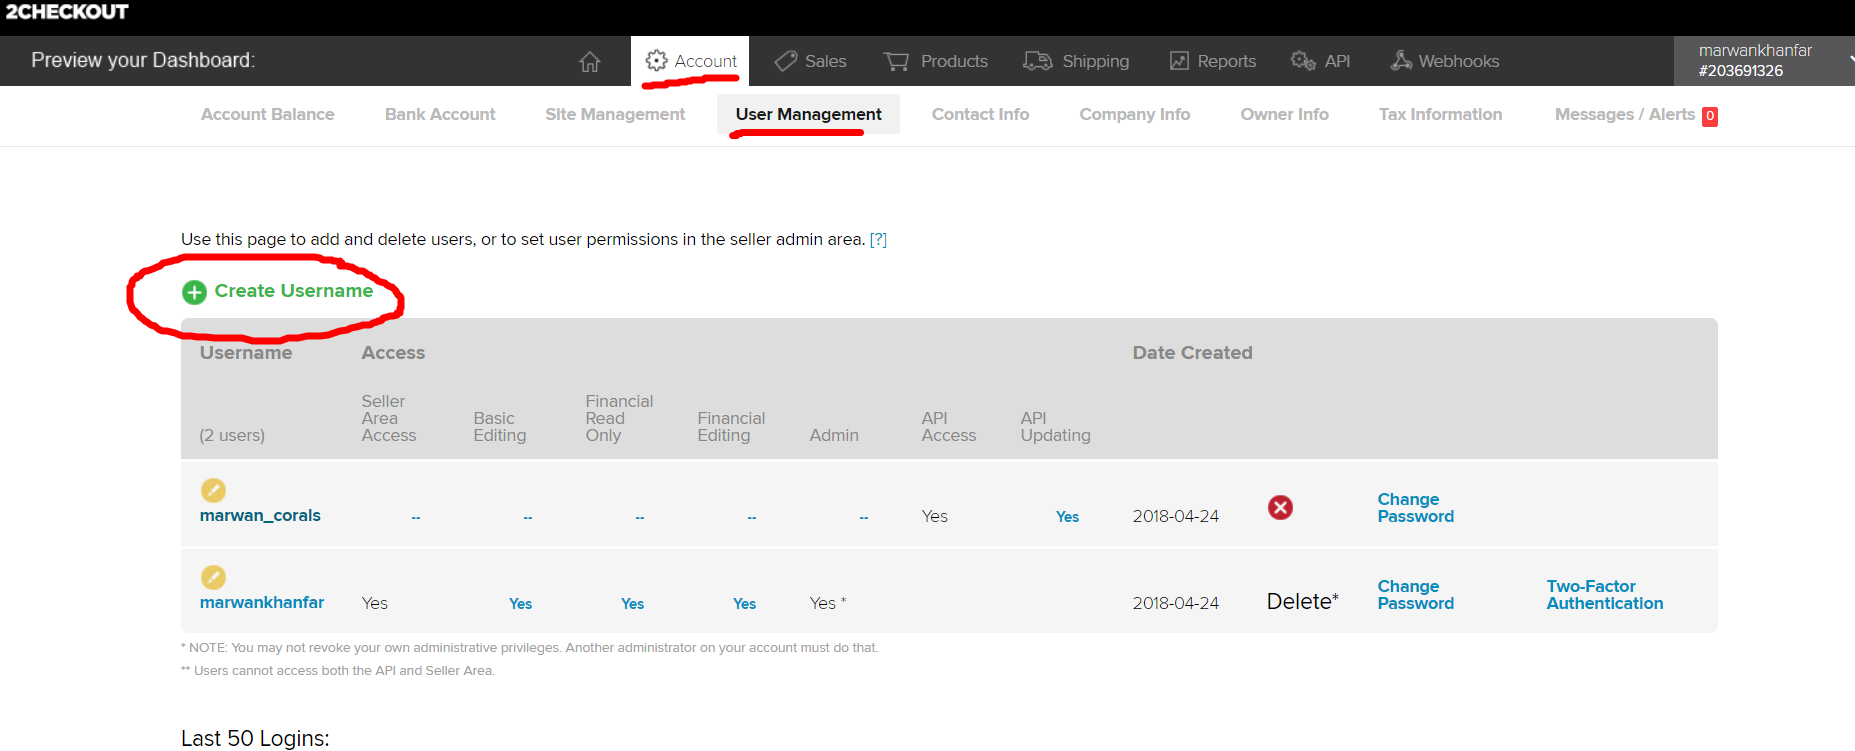Click the API gears icon
The image size is (1855, 751).
pos(1303,61)
